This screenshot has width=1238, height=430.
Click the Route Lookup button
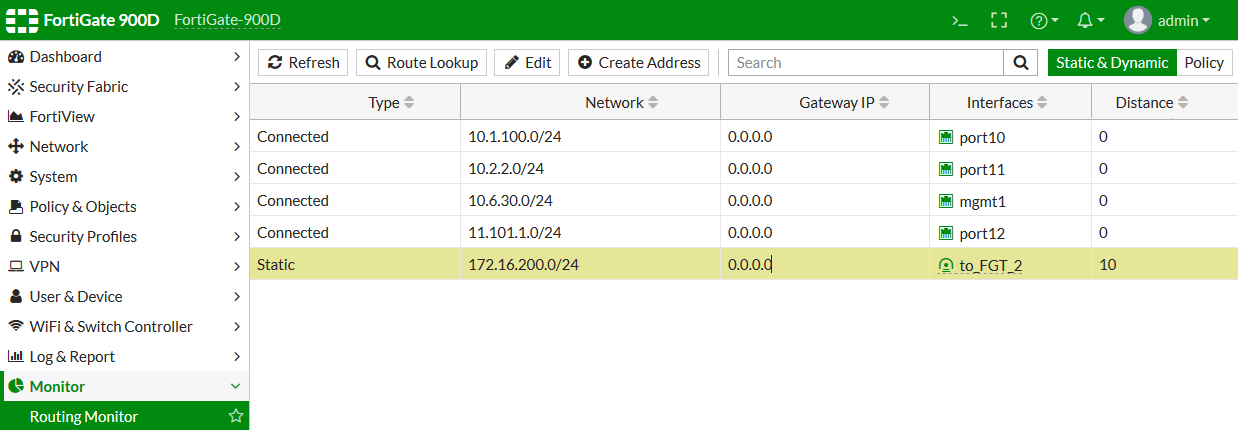tap(421, 63)
